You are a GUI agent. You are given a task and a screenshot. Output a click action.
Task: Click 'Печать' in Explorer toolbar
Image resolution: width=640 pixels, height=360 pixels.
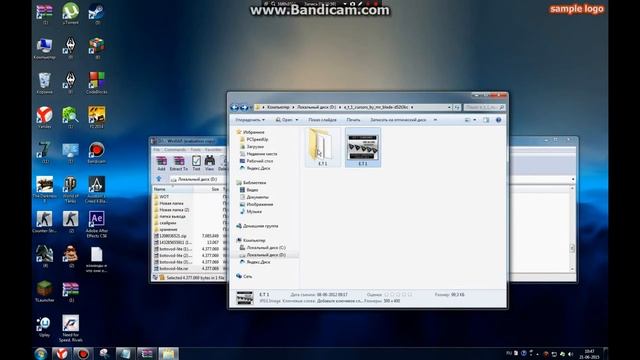tap(353, 120)
